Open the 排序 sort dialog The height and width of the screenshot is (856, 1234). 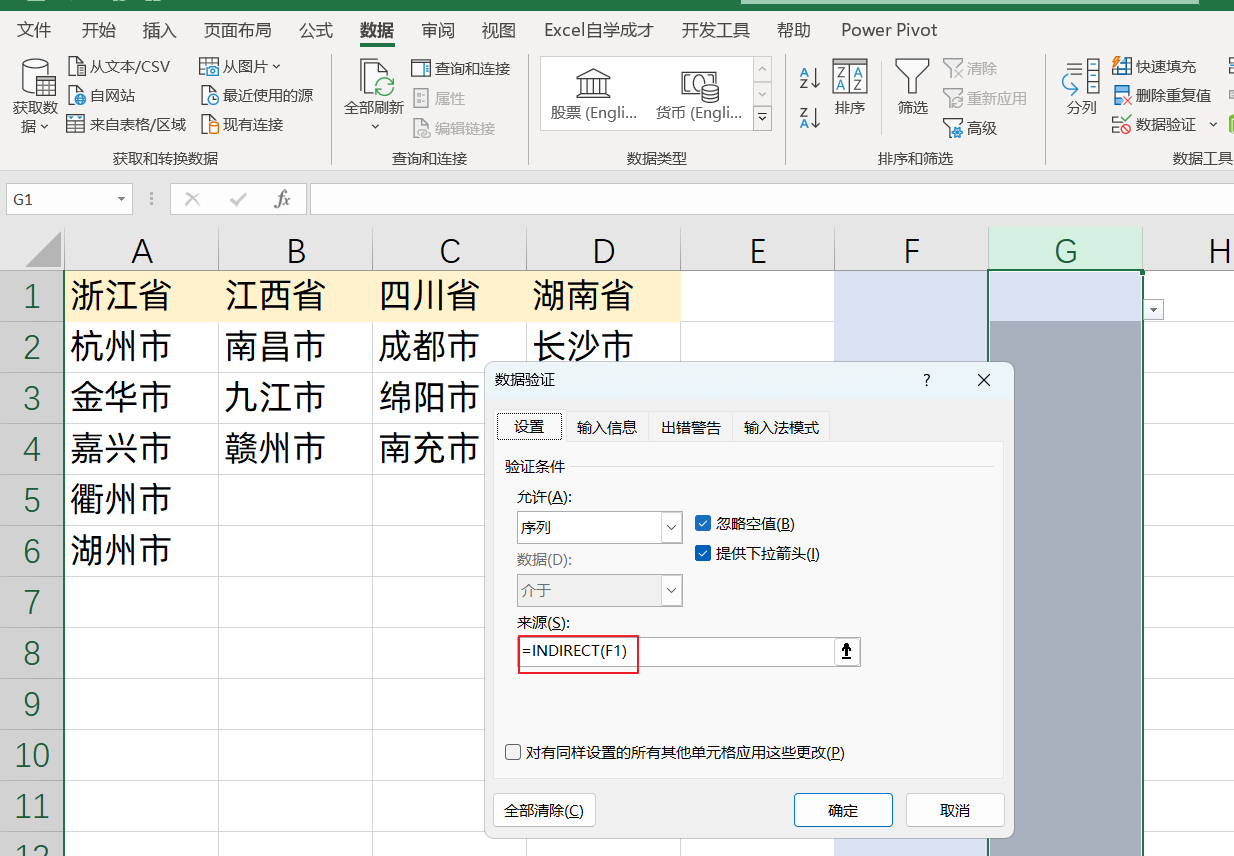[850, 88]
